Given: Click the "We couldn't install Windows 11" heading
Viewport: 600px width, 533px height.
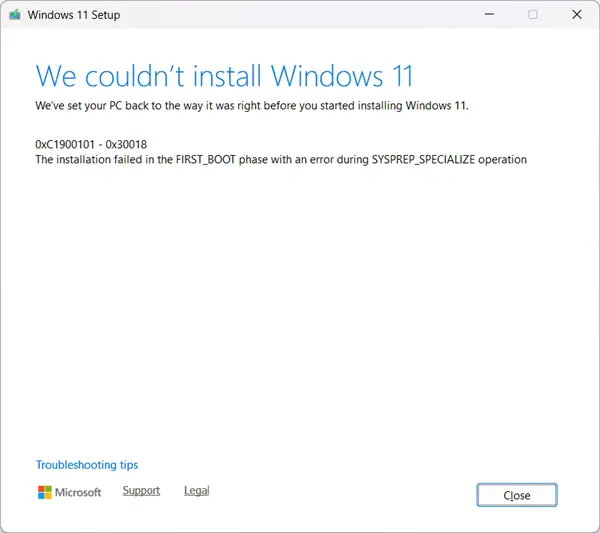Looking at the screenshot, I should click(225, 76).
